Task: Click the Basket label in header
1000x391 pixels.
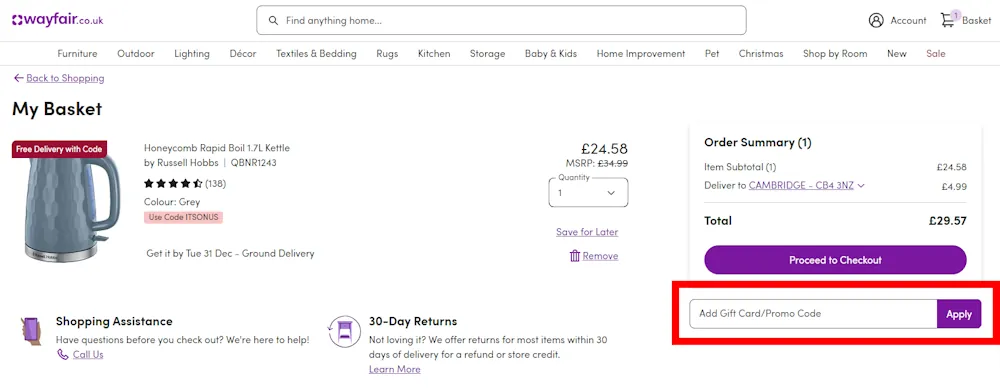Action: click(x=977, y=20)
